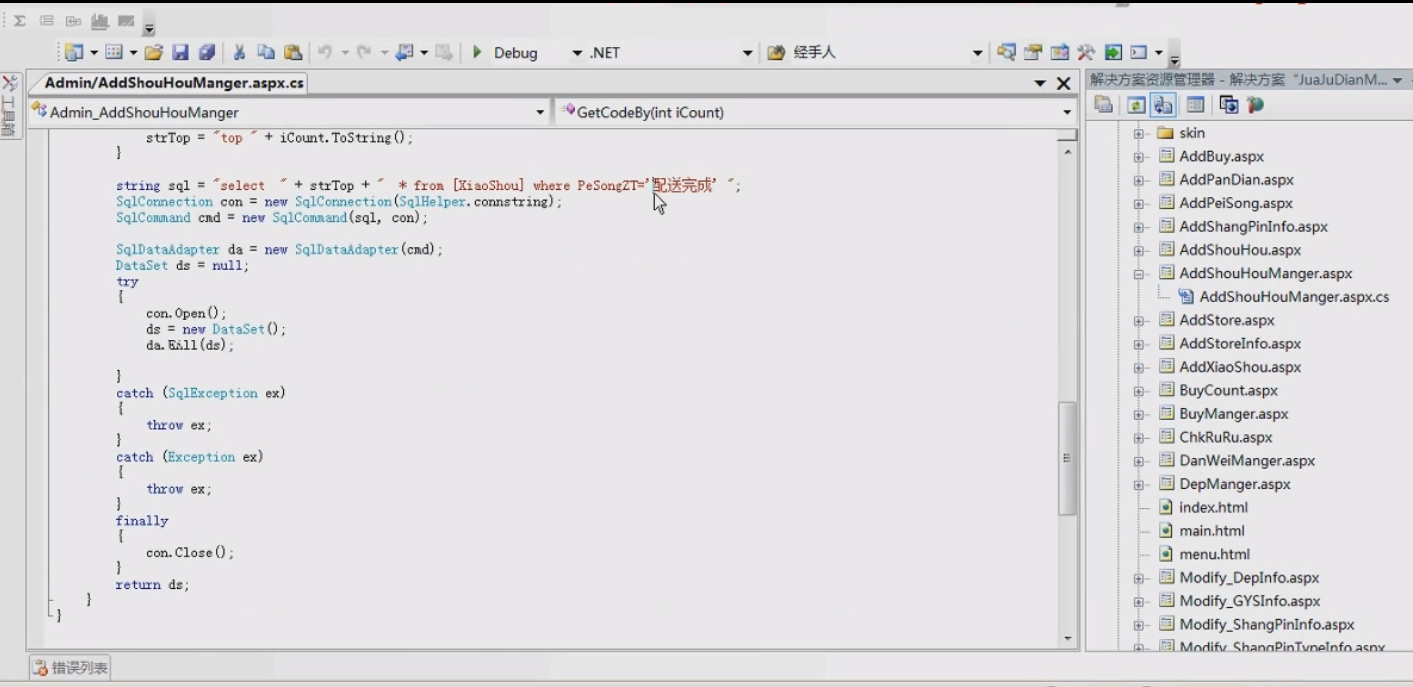Select AddShouHouManger.aspx.cs file in tree

1294,297
